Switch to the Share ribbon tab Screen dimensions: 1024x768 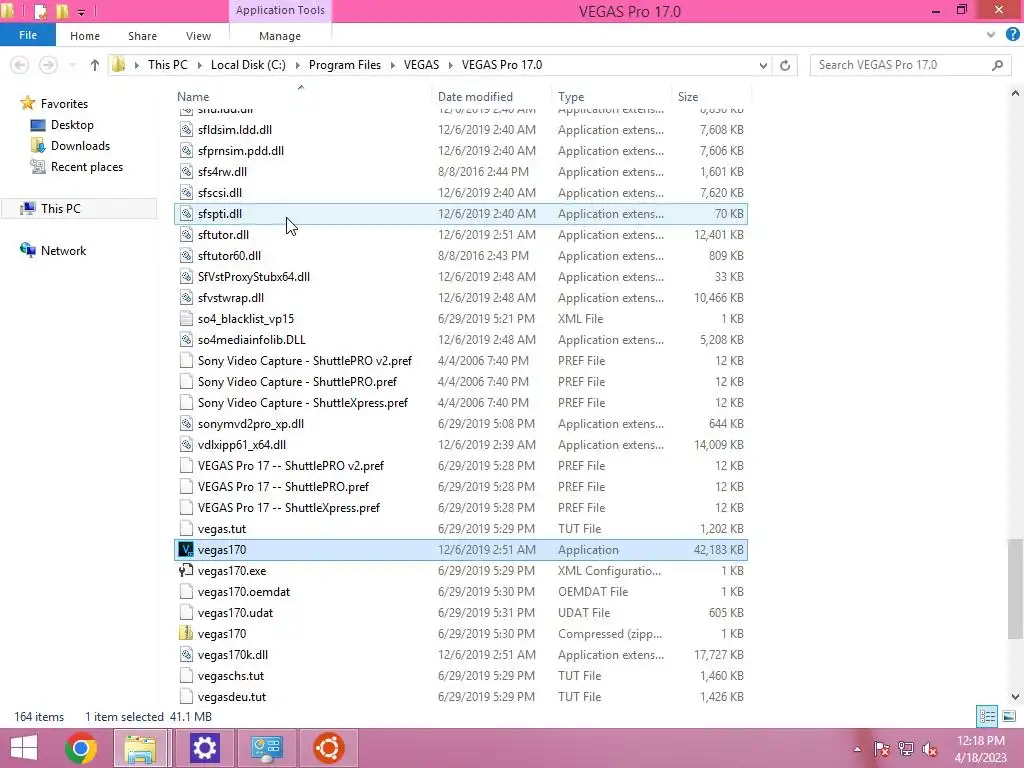[x=142, y=36]
